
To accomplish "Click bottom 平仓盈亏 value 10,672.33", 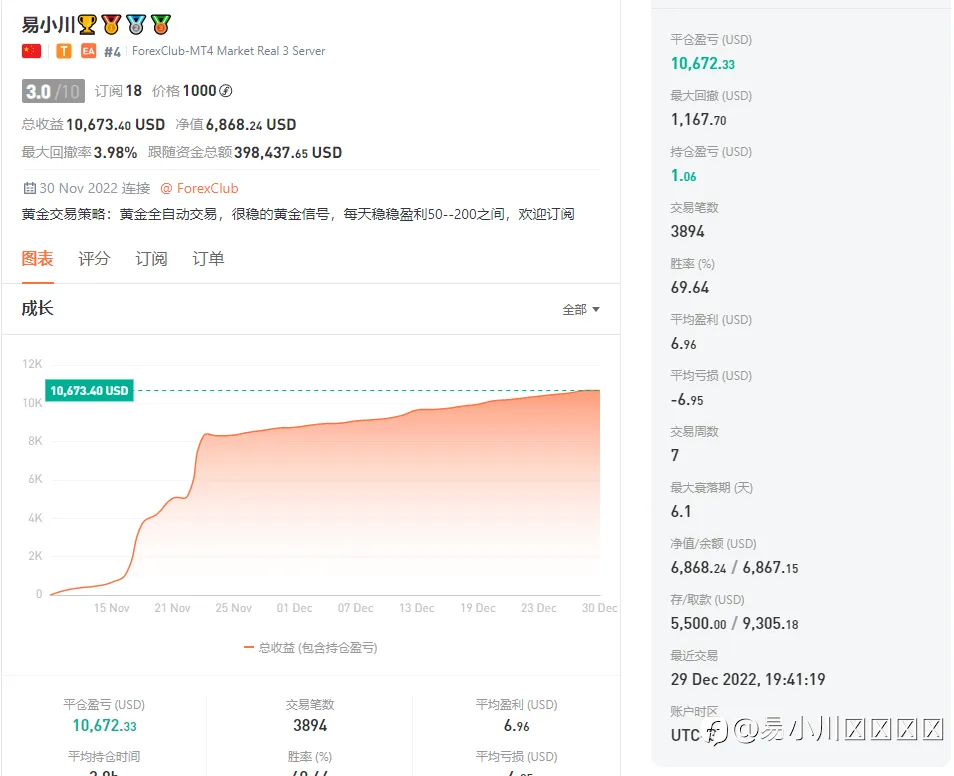I will coord(105,725).
